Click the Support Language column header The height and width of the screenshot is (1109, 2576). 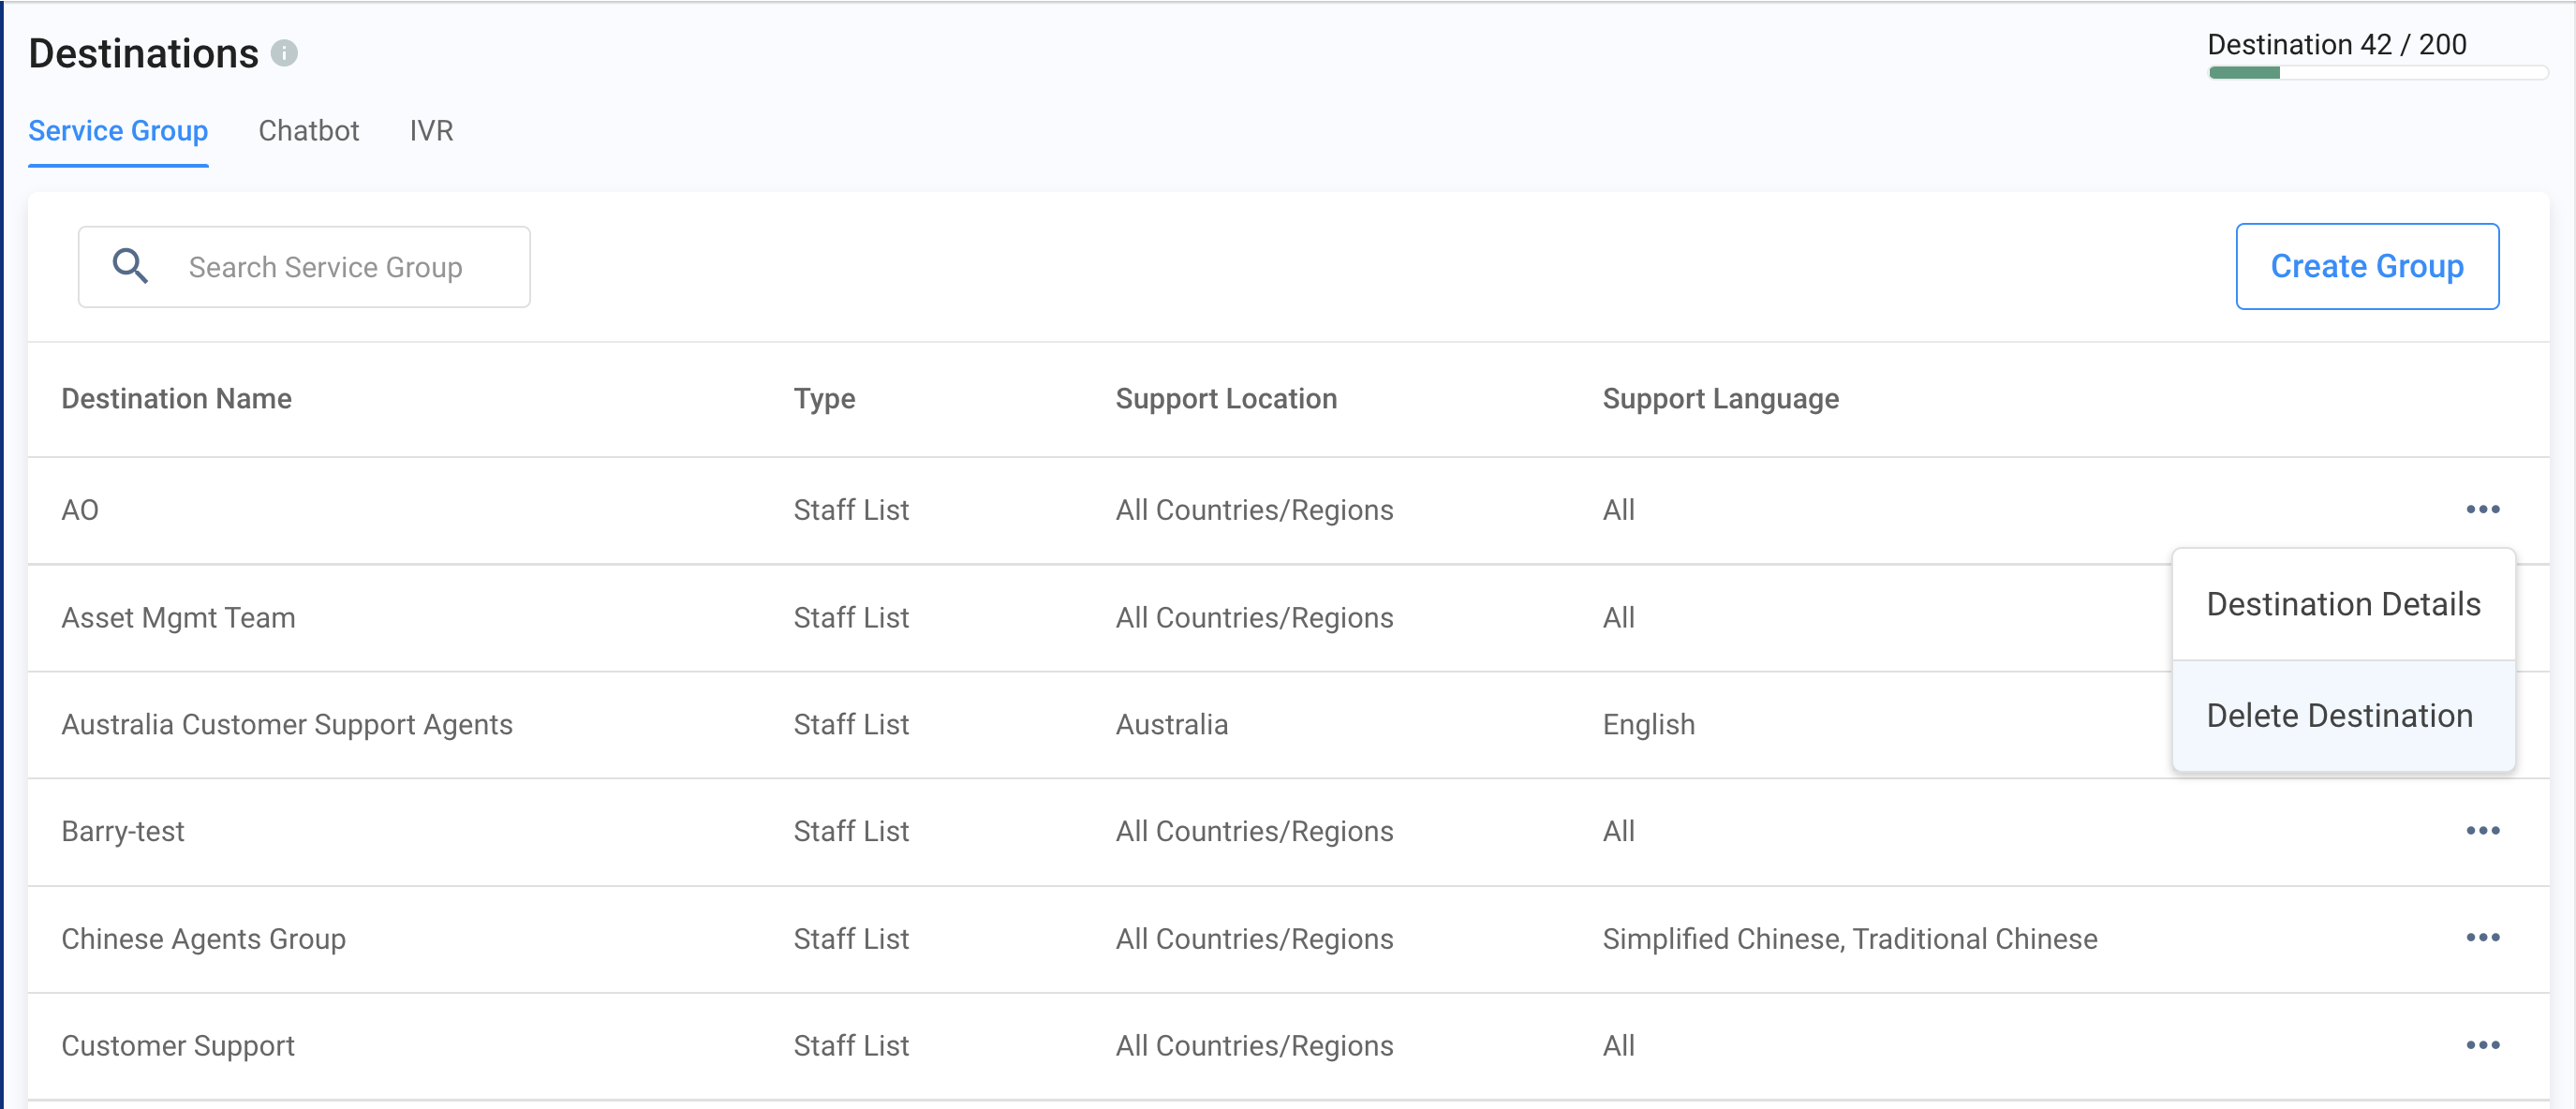pyautogui.click(x=1720, y=398)
